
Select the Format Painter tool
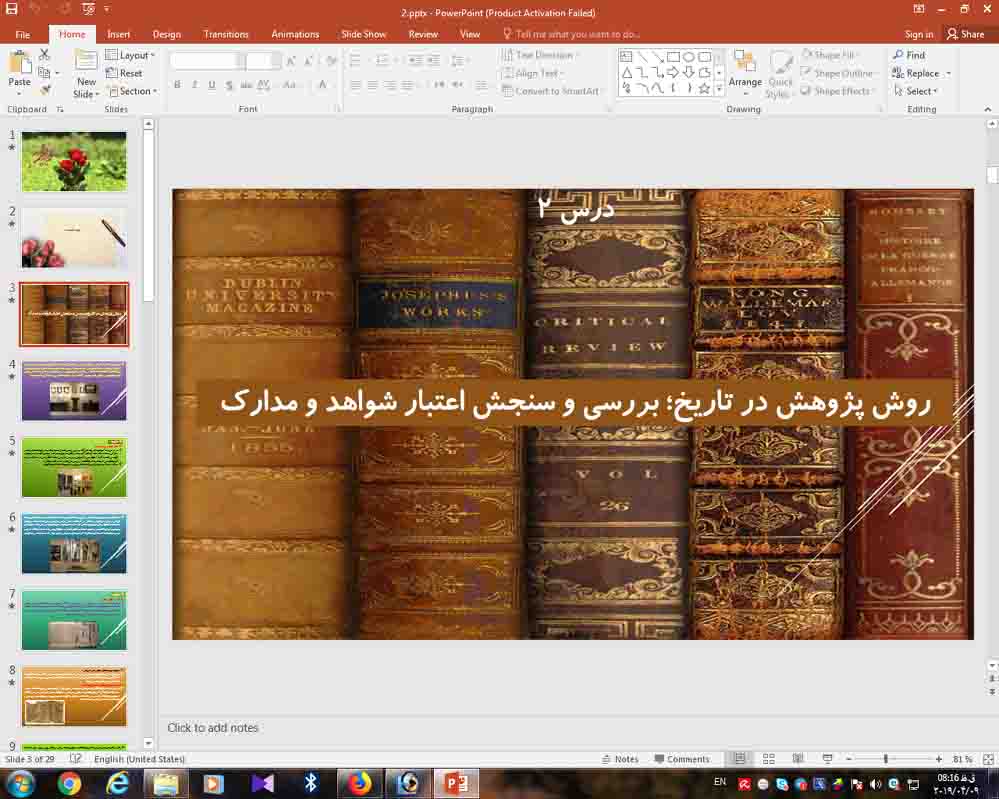(46, 90)
